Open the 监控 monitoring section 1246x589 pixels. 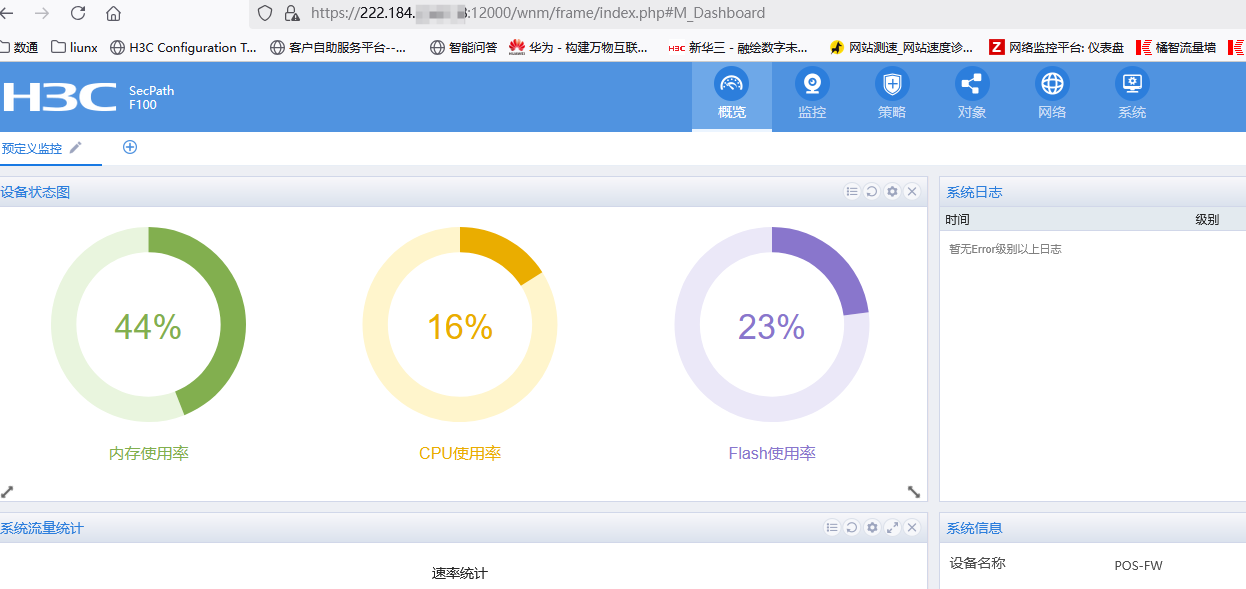click(x=812, y=96)
